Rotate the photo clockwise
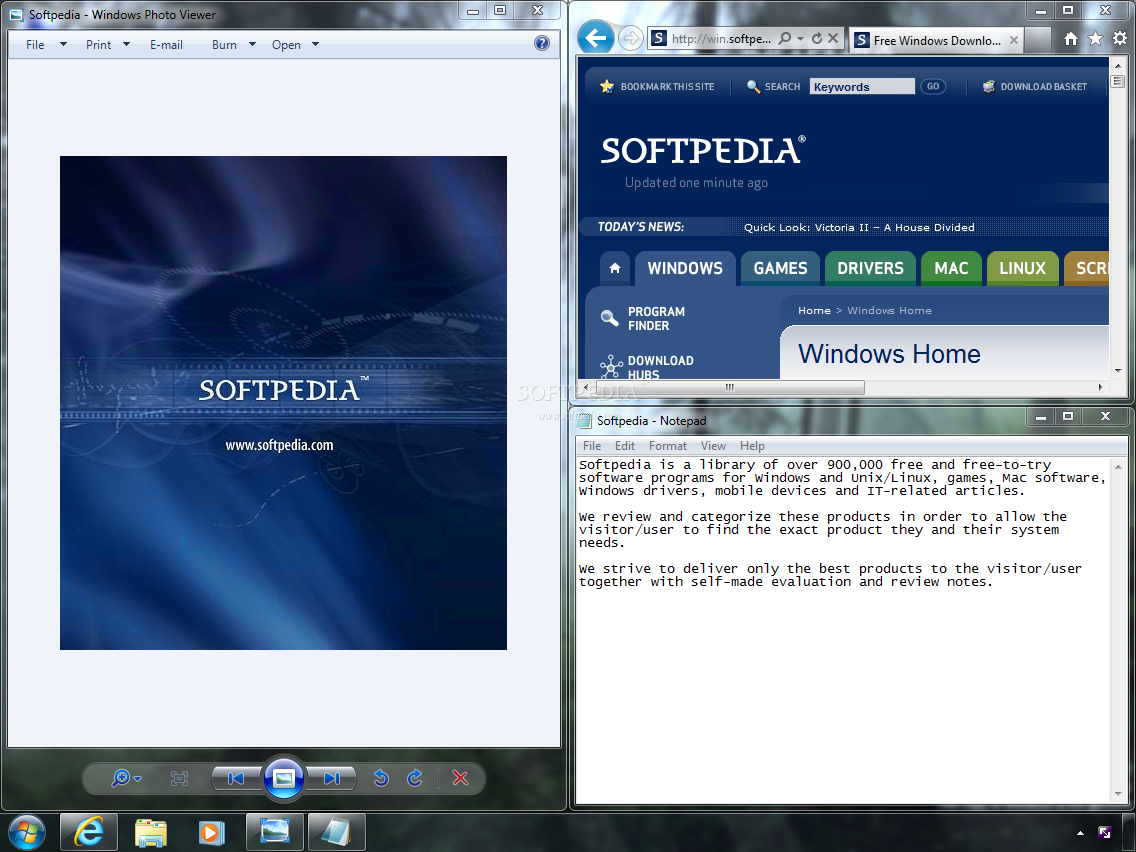Screen dimensions: 1136x852 coord(415,778)
